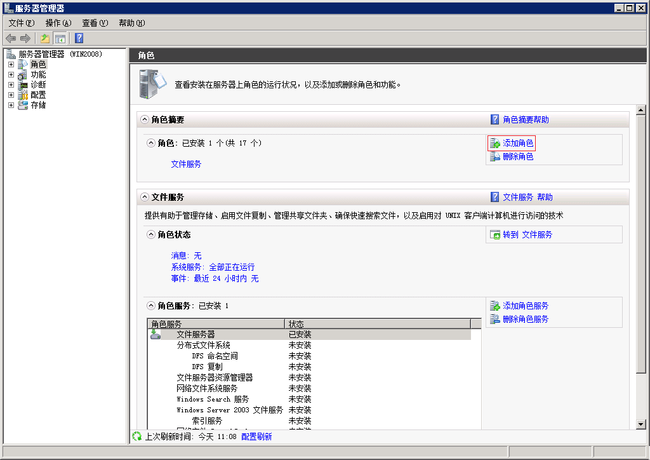This screenshot has width=650, height=460.
Task: Click the 转到 文件服务 link
Action: [x=528, y=235]
